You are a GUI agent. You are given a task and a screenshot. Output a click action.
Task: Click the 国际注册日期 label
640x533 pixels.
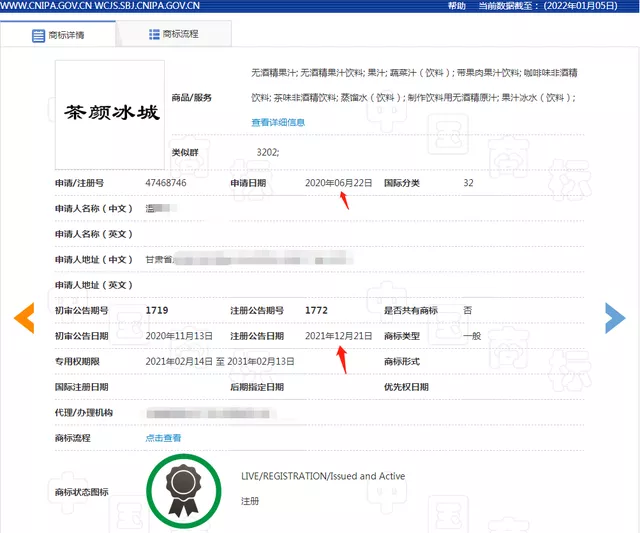(x=81, y=387)
